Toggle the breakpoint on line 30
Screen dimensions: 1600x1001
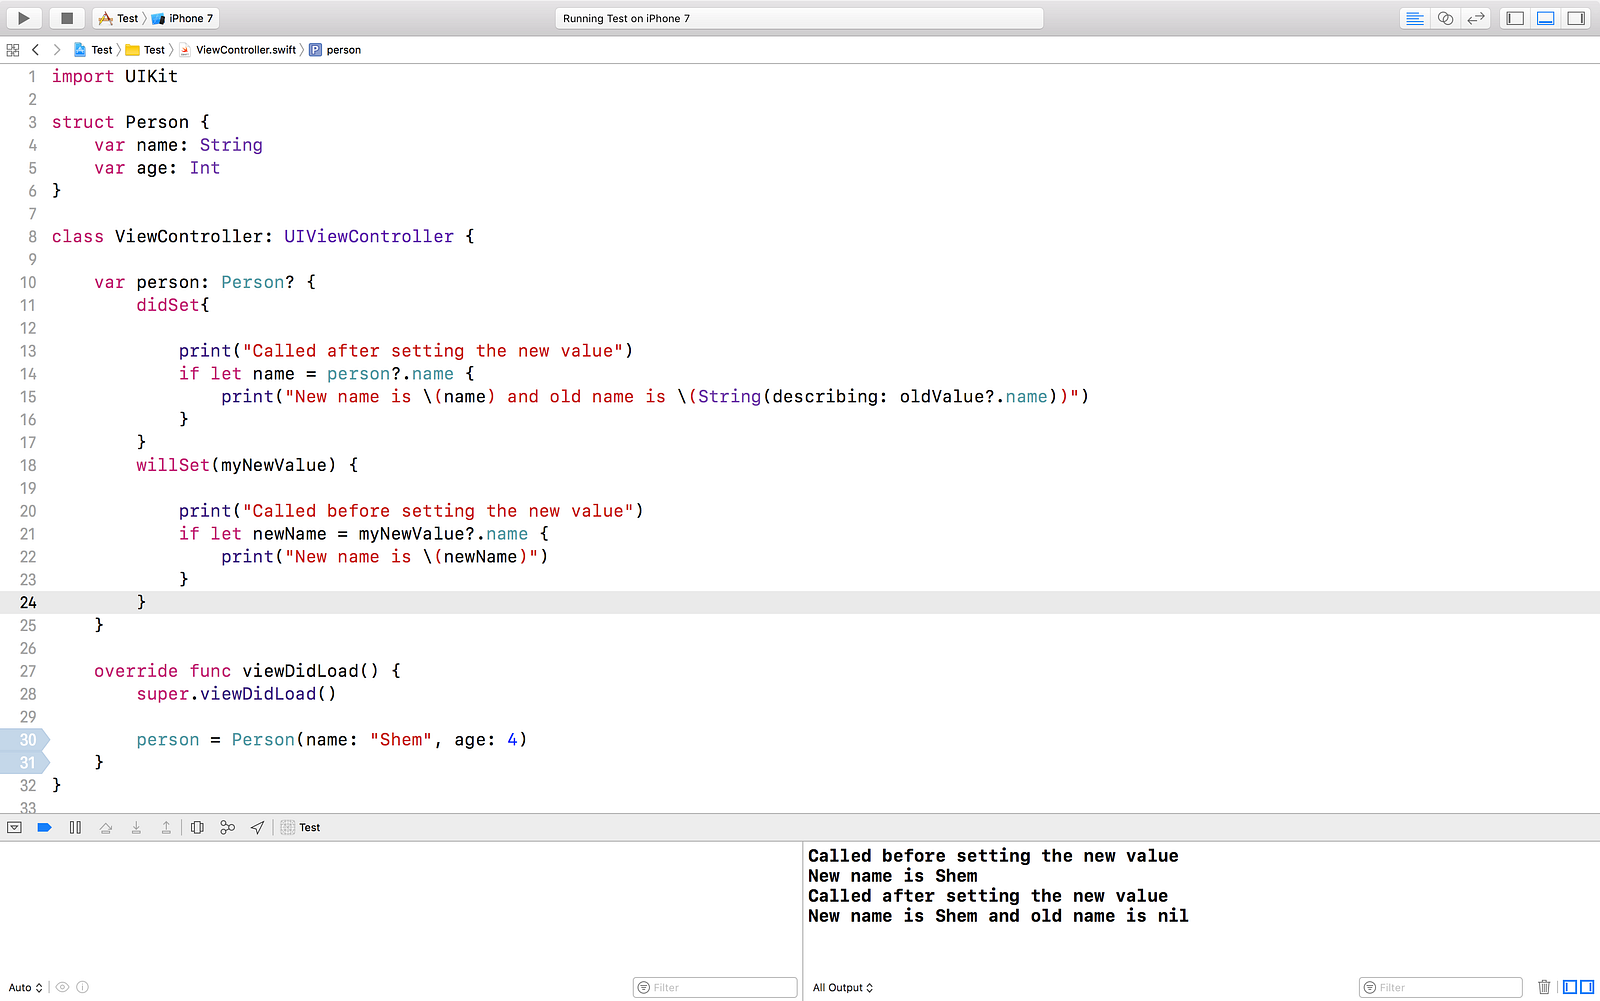[25, 740]
